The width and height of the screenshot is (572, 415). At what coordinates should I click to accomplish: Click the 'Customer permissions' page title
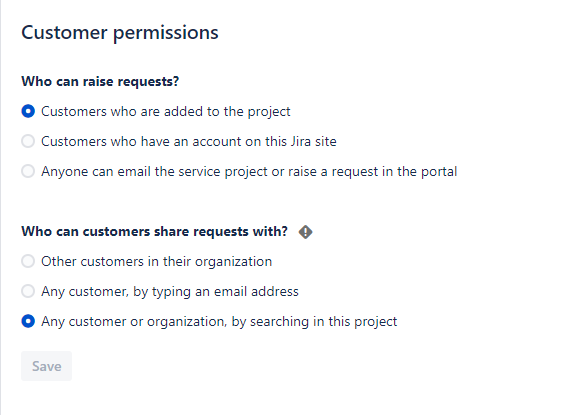tap(120, 33)
